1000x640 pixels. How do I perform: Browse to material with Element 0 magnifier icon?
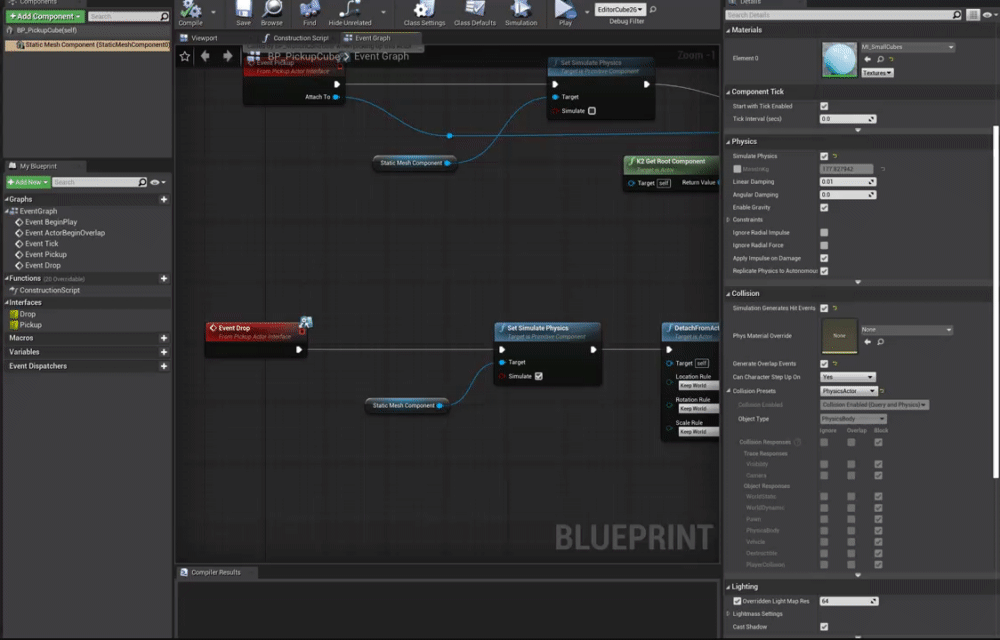881,59
